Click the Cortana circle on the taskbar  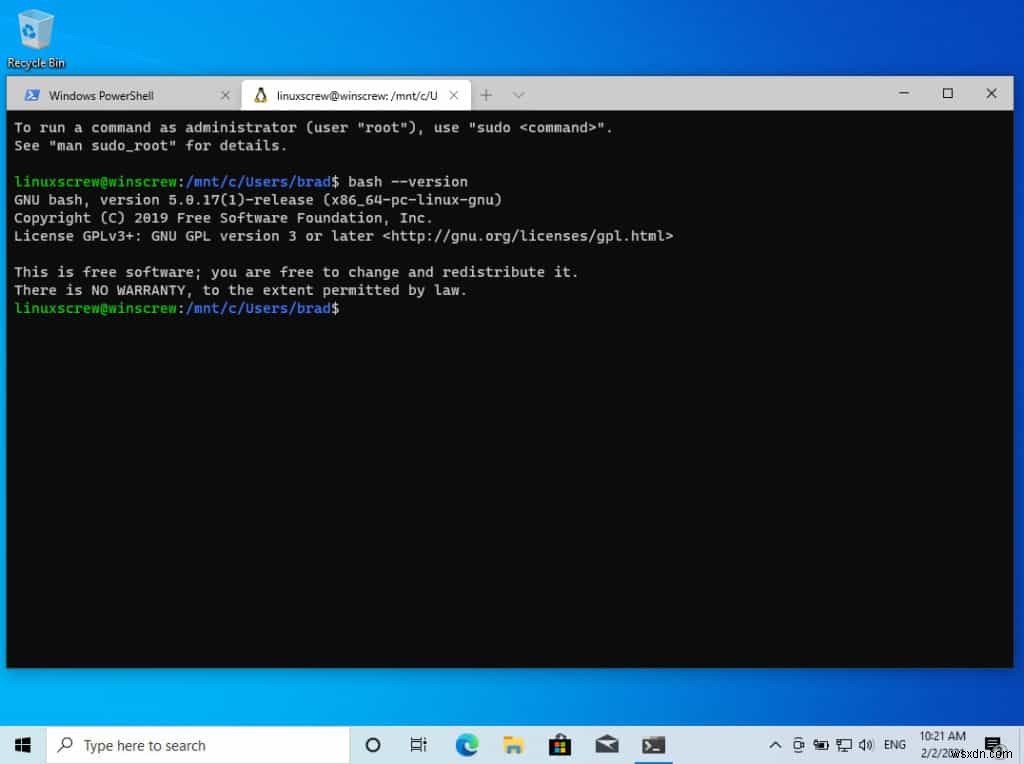point(372,744)
